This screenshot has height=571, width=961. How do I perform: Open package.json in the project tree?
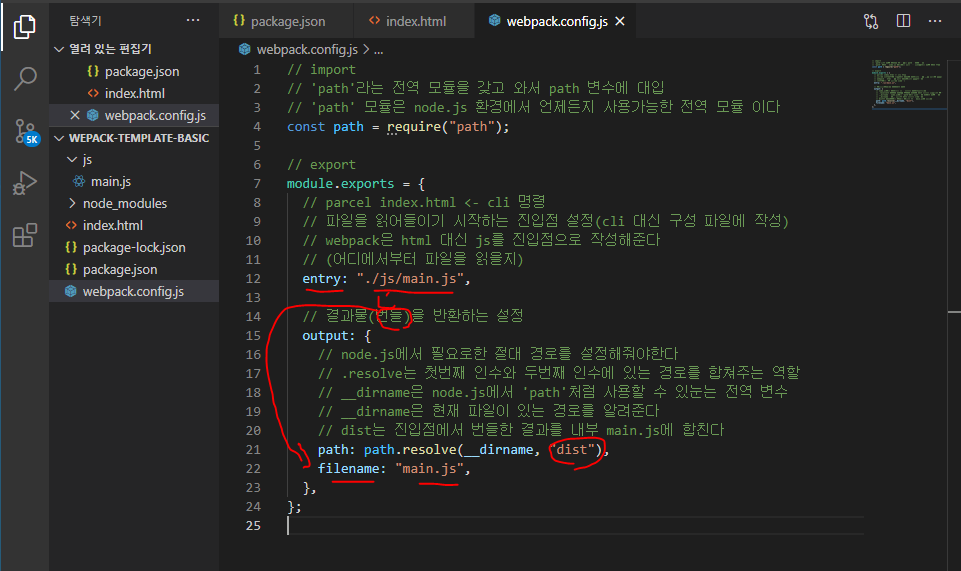coord(134,270)
